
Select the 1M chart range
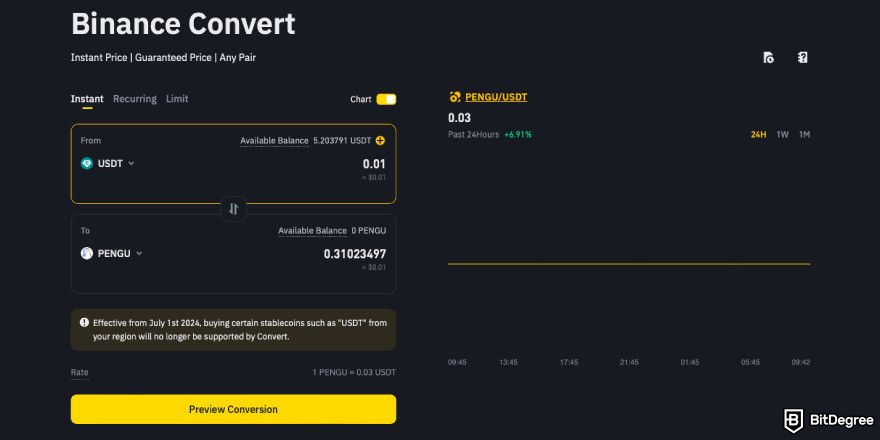(804, 135)
